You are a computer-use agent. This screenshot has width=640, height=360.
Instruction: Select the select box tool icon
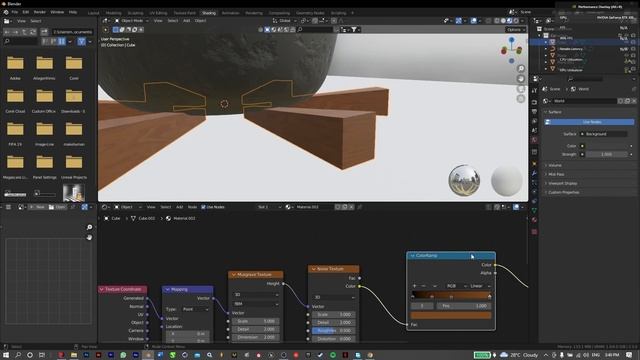[x=116, y=29]
